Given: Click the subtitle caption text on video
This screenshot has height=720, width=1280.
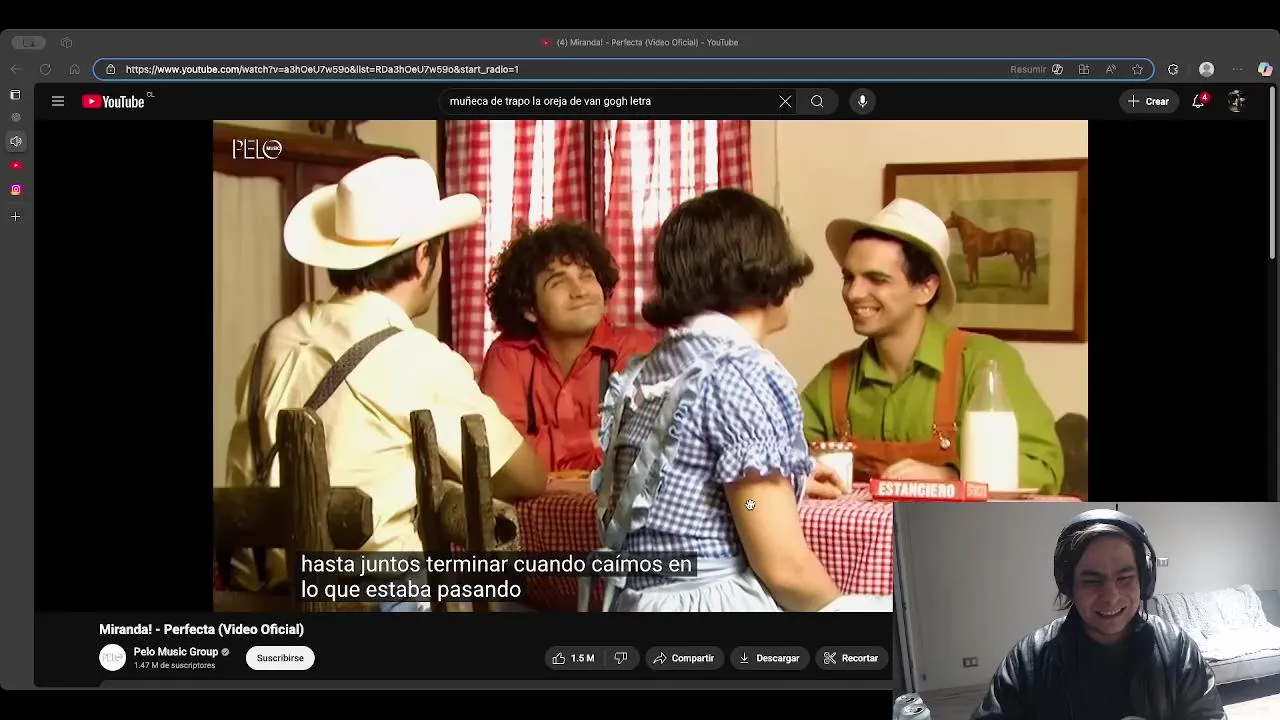Looking at the screenshot, I should pos(496,577).
